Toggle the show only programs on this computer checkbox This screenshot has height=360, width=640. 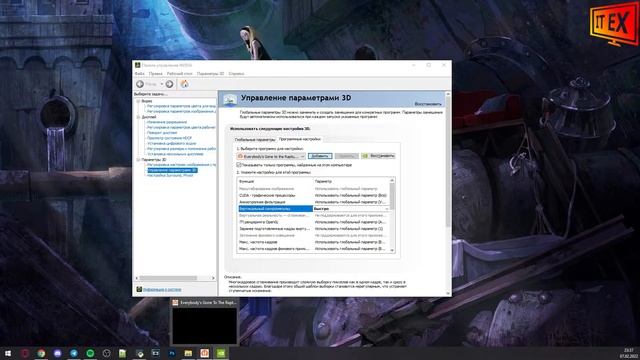pyautogui.click(x=239, y=165)
